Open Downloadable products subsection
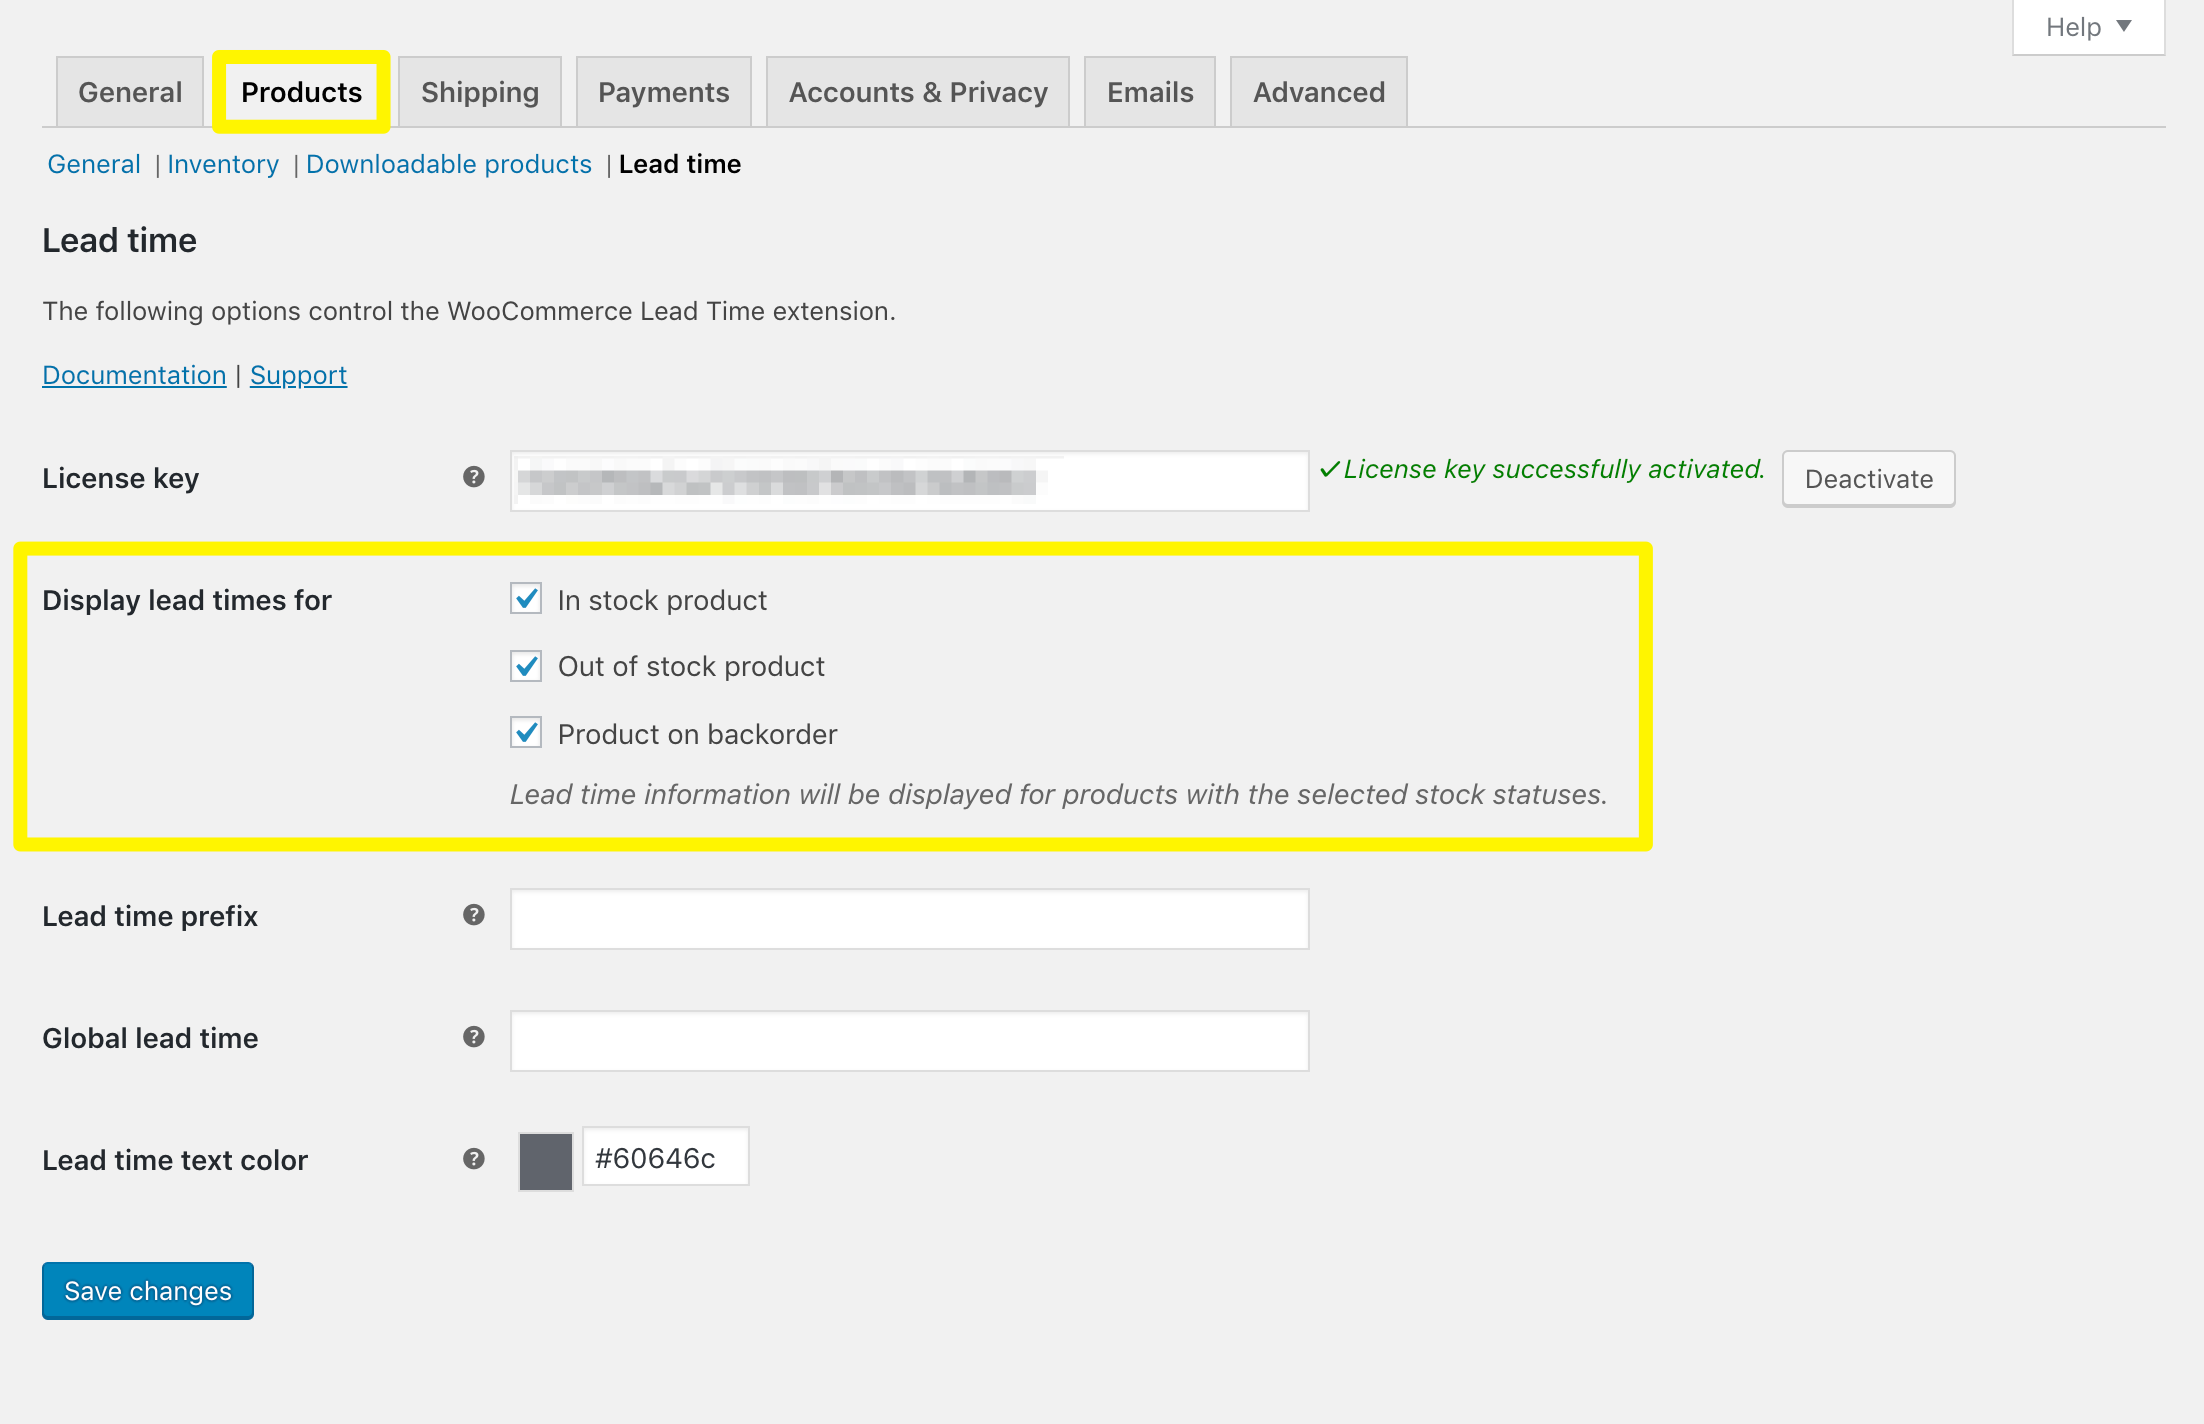 click(449, 164)
